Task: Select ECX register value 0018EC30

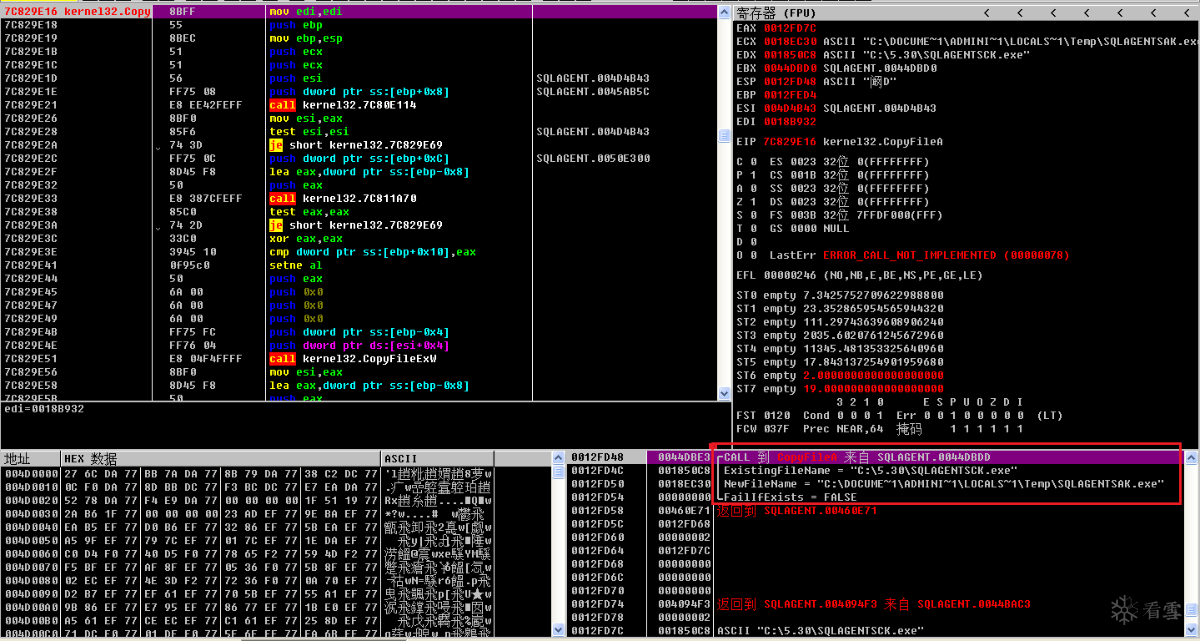Action: [790, 41]
